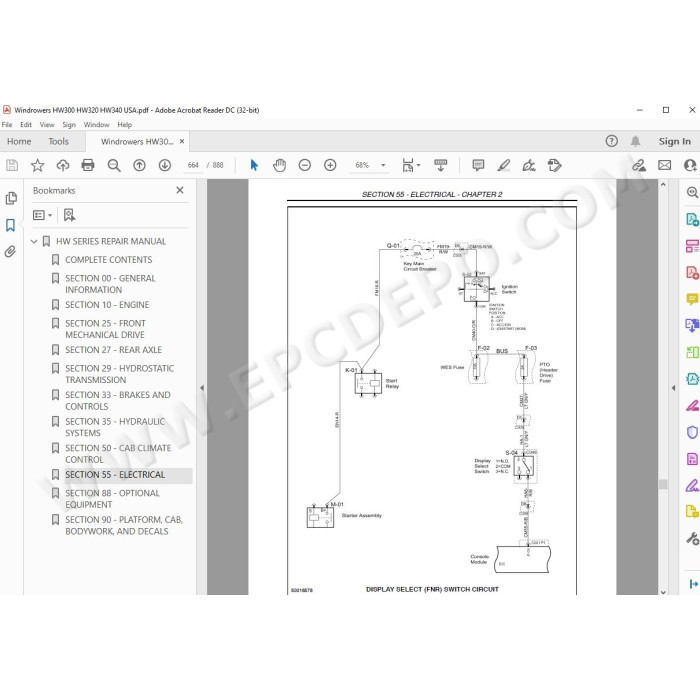Collapse HW SERIES REPAIR MANUAL bookmark
The height and width of the screenshot is (700, 700).
point(34,242)
